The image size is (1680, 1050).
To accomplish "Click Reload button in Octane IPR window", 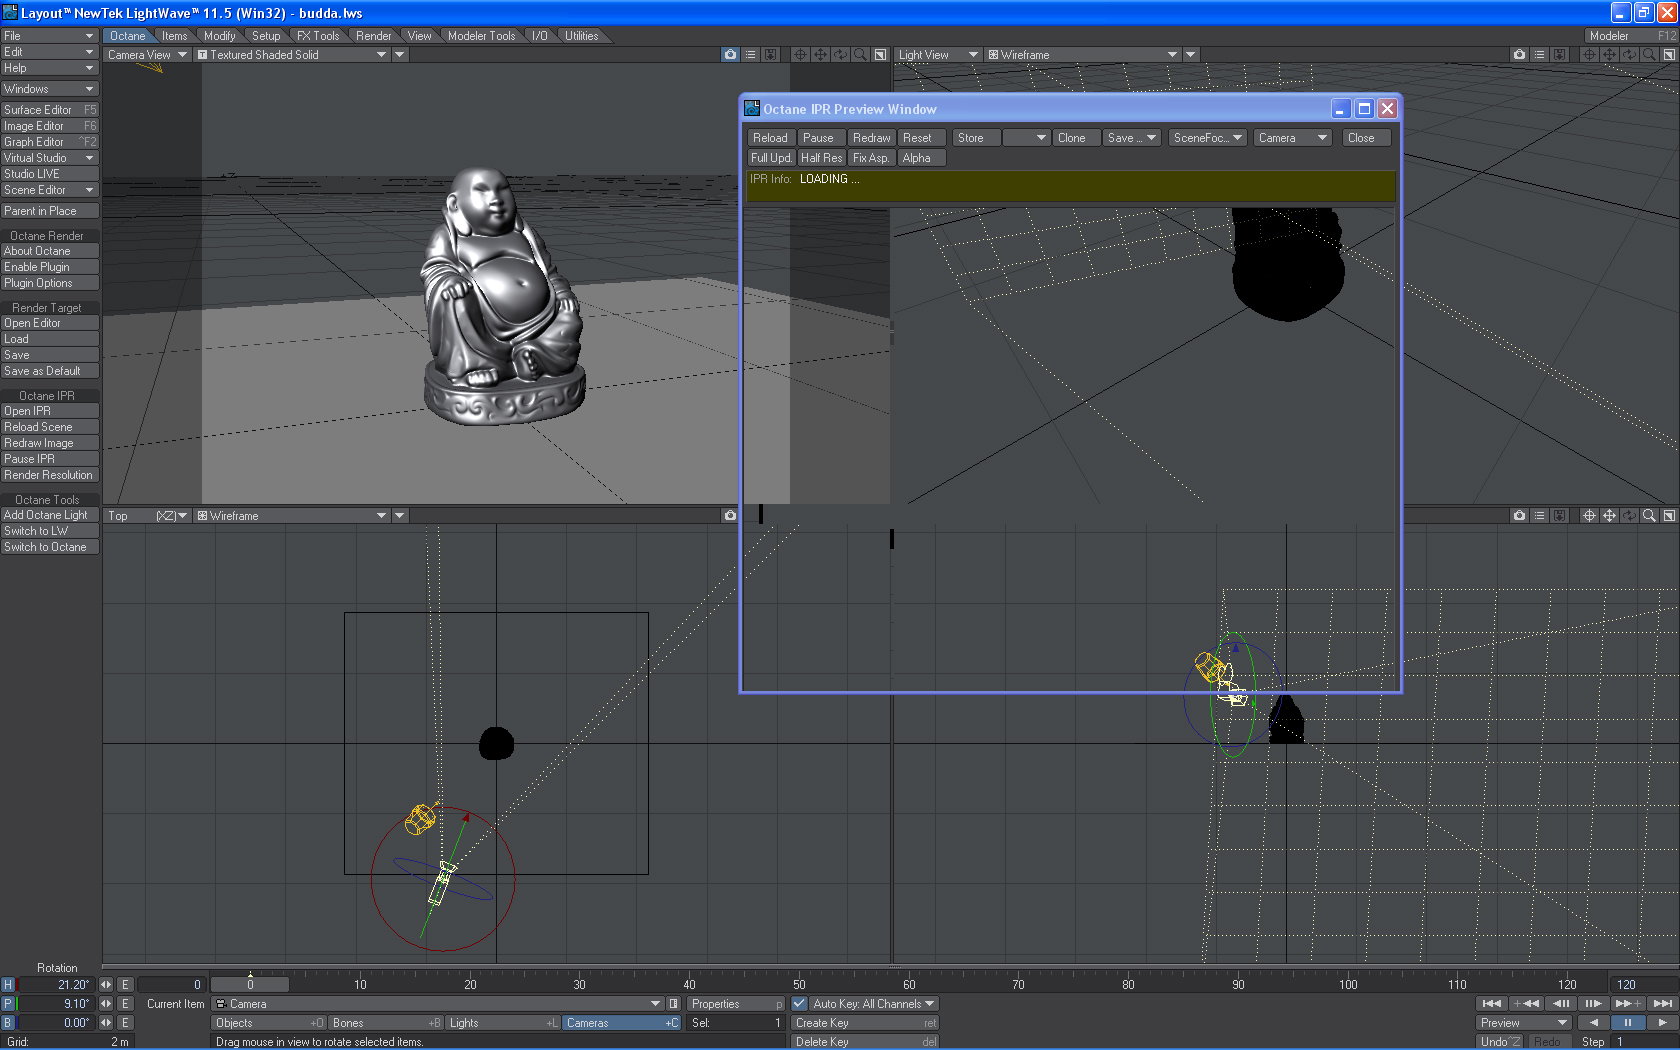I will (x=770, y=138).
